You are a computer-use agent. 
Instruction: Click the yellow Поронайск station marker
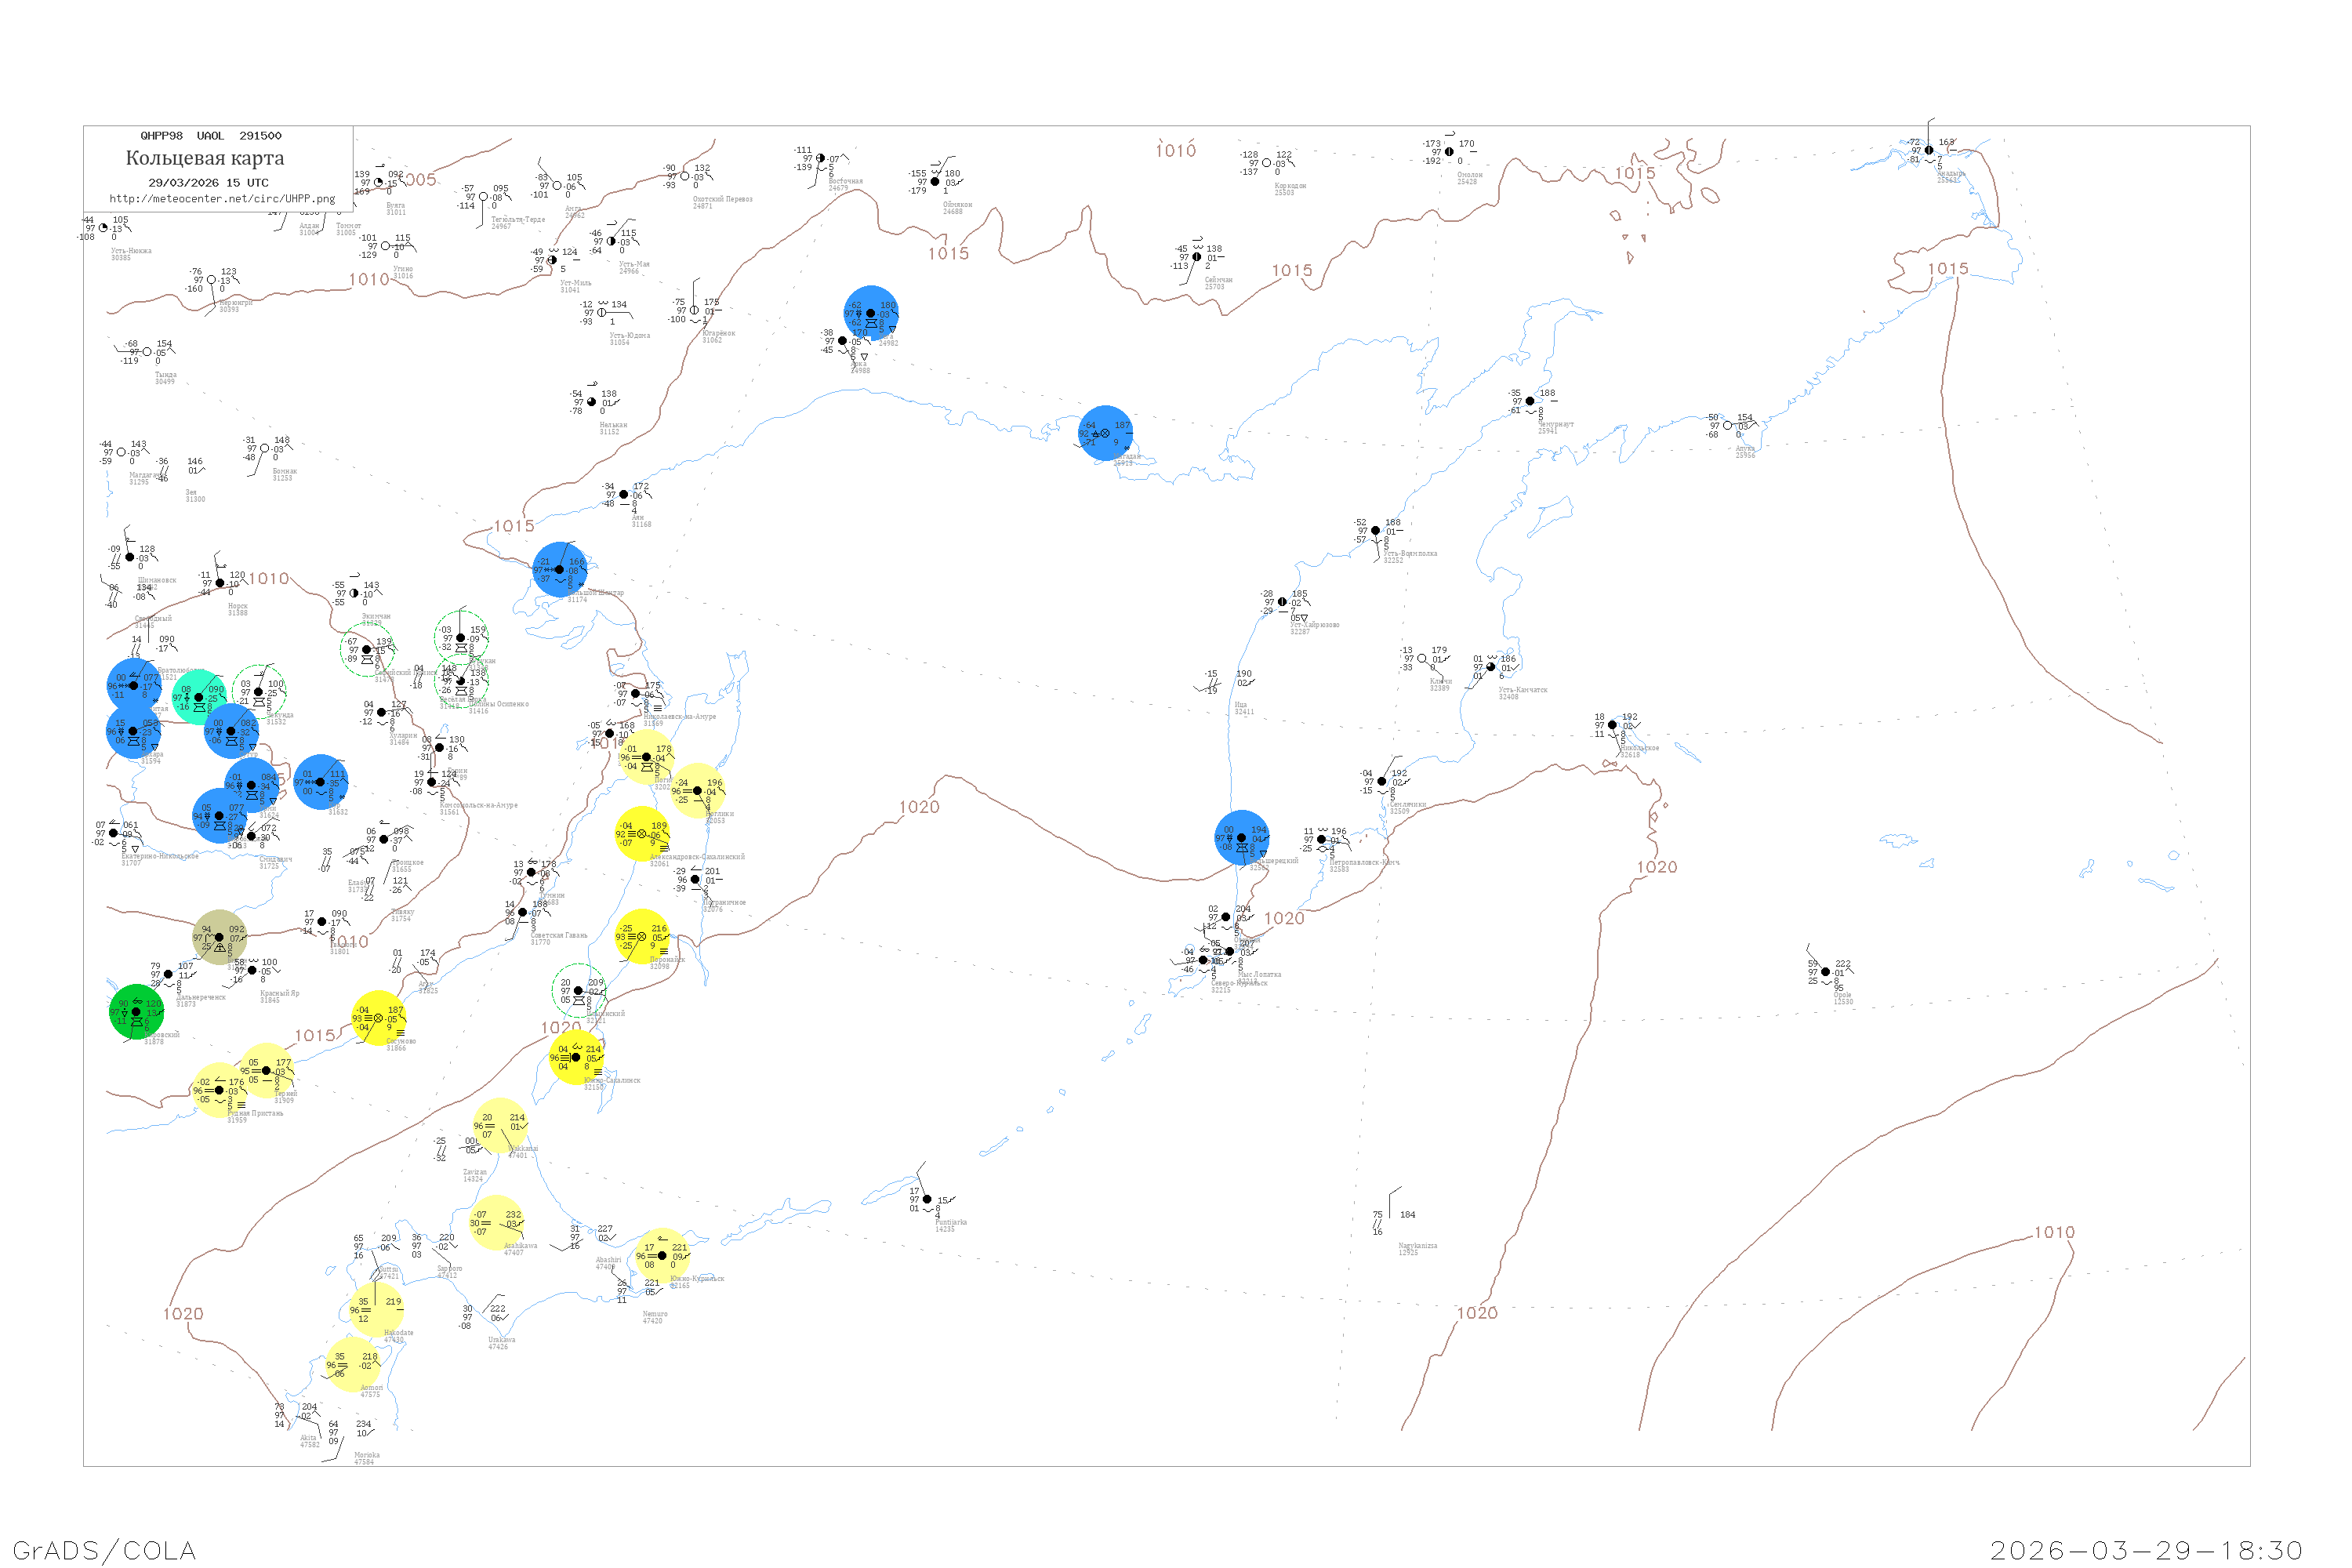[x=642, y=937]
